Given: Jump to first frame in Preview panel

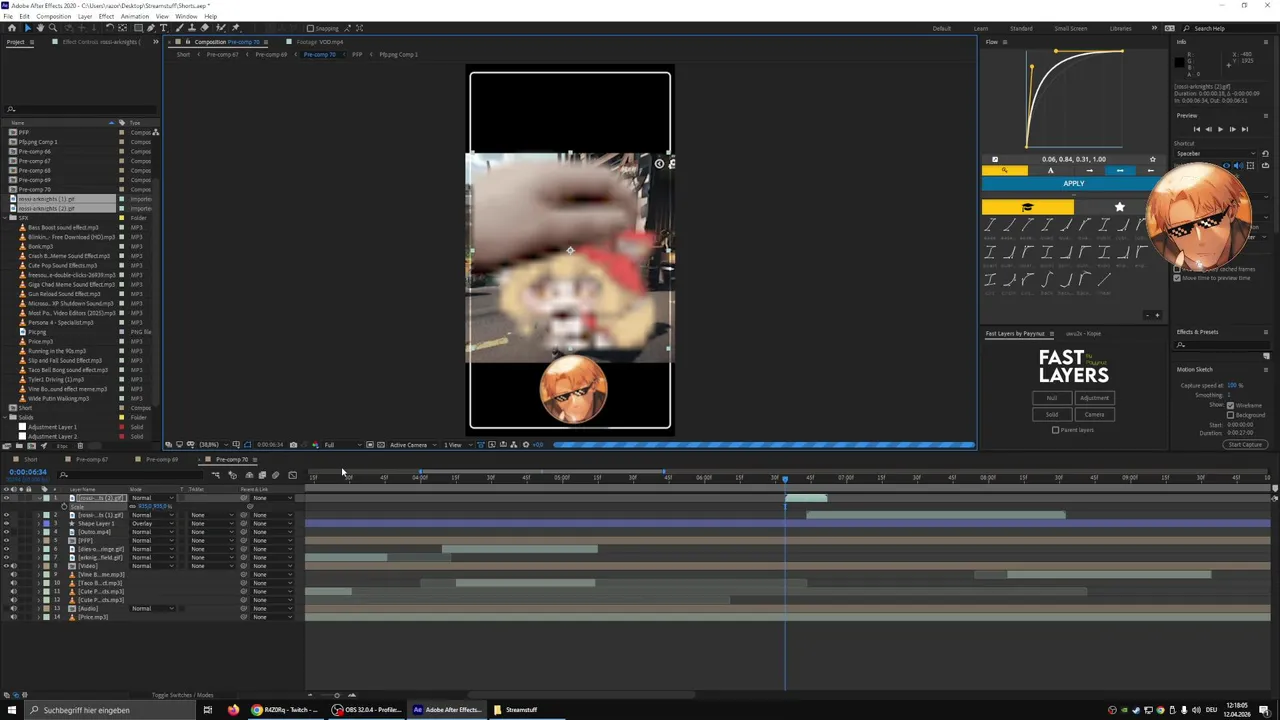Looking at the screenshot, I should (1197, 129).
